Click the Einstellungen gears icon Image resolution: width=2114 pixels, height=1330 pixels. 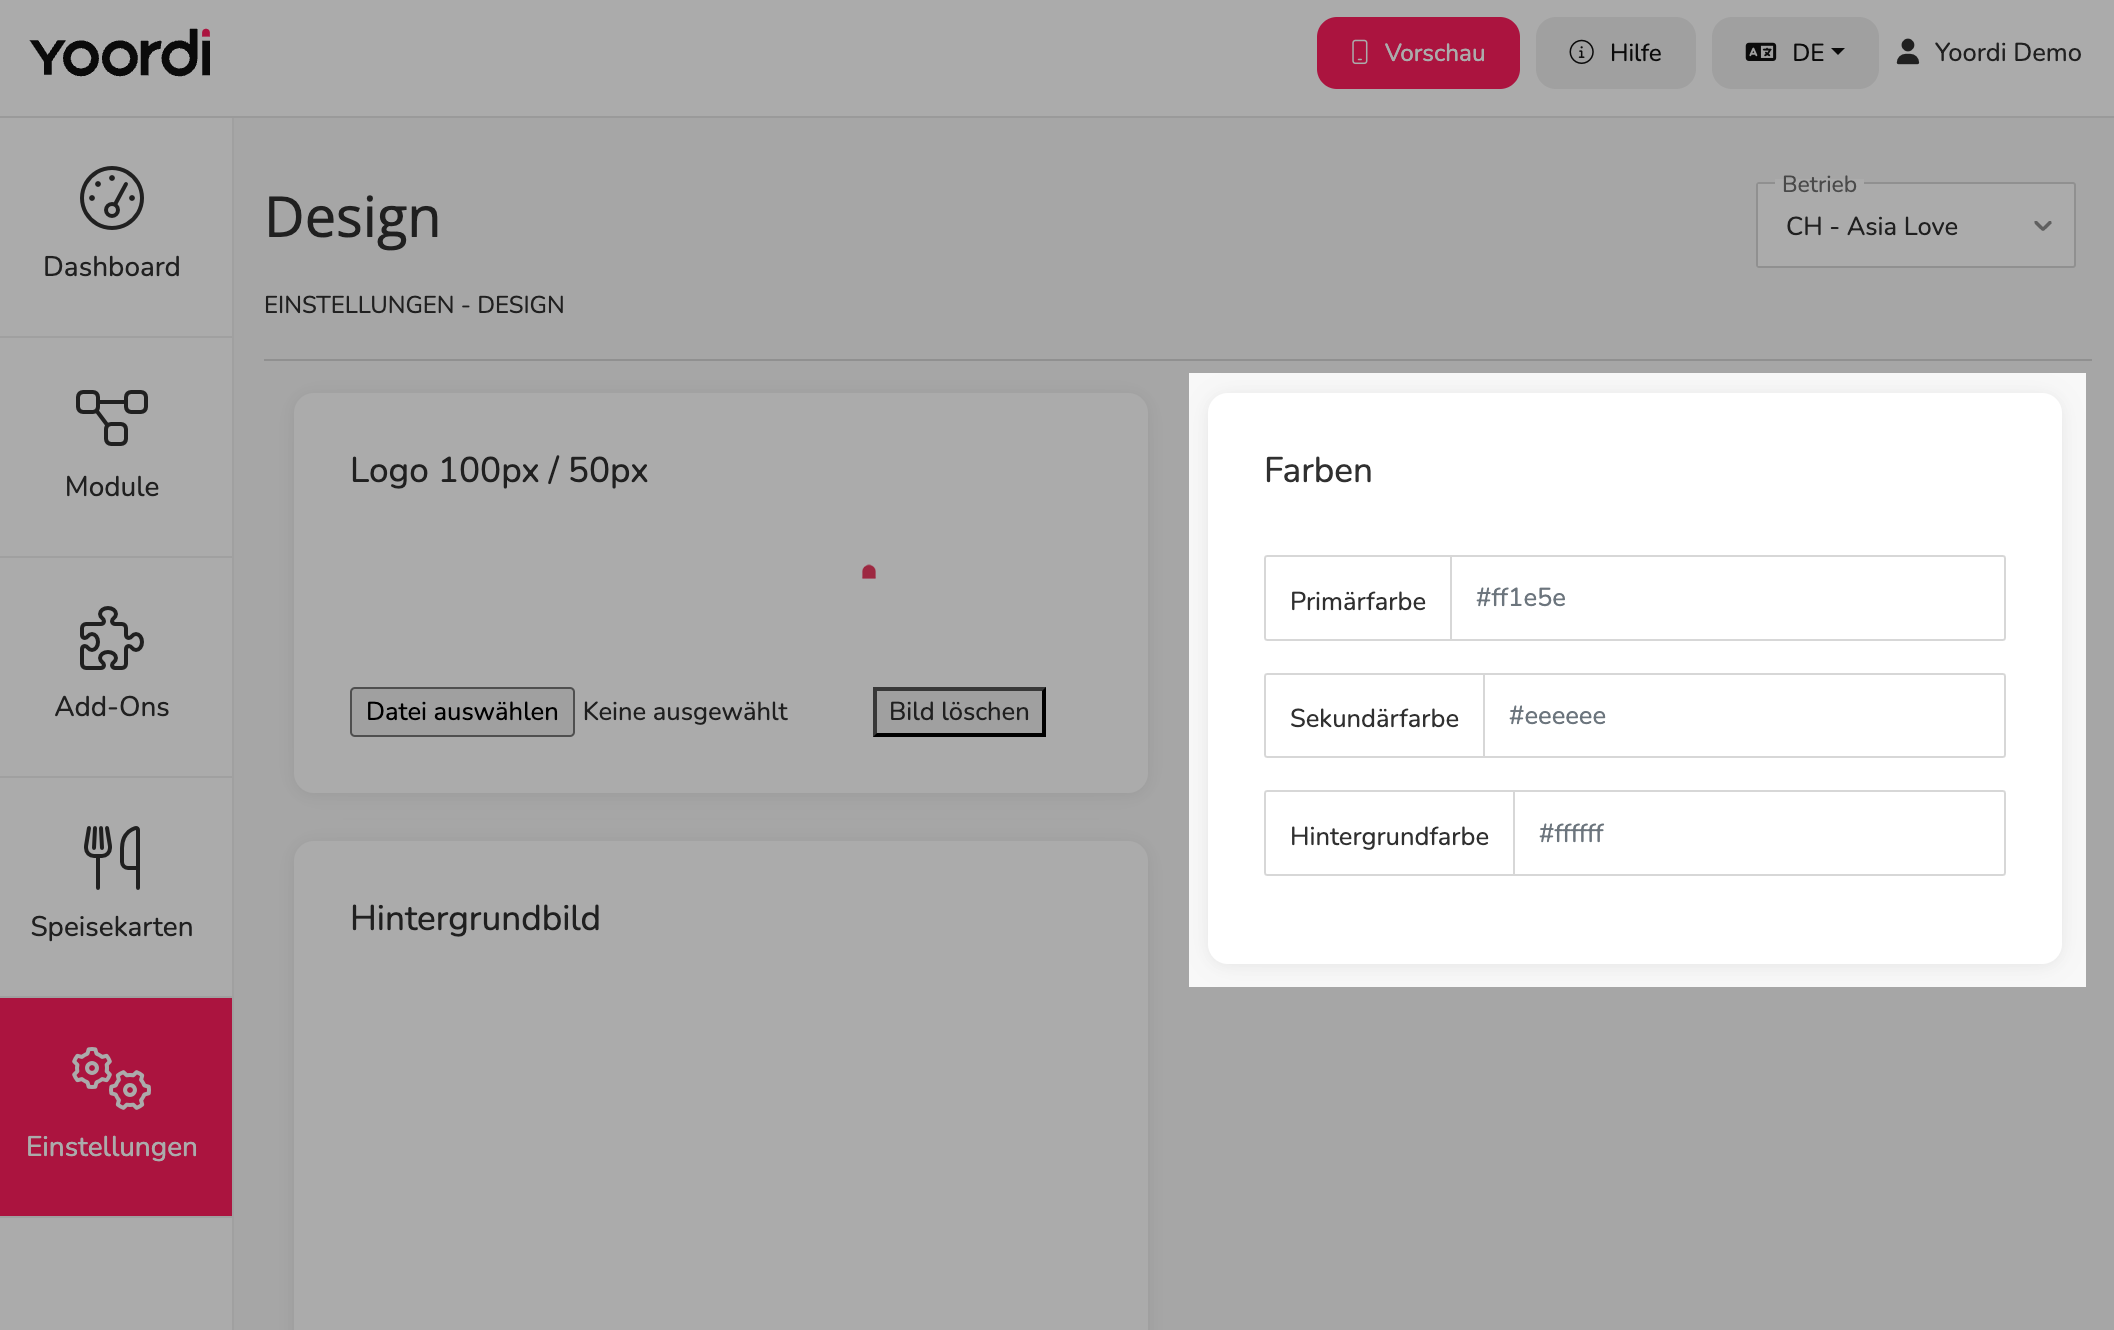[x=112, y=1078]
